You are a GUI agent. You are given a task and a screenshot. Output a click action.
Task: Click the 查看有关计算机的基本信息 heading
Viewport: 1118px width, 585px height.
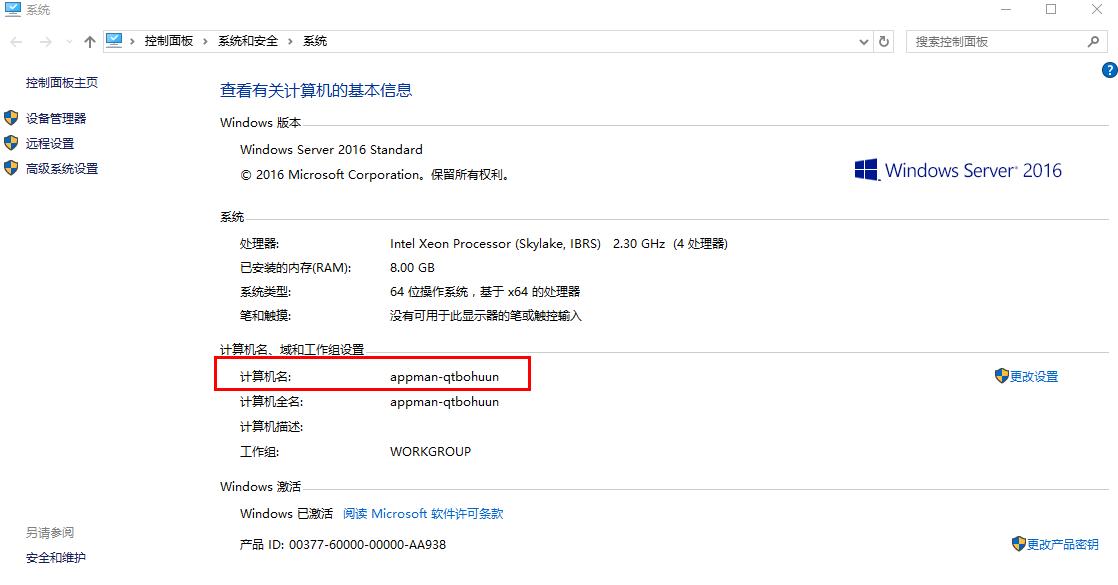[x=316, y=91]
